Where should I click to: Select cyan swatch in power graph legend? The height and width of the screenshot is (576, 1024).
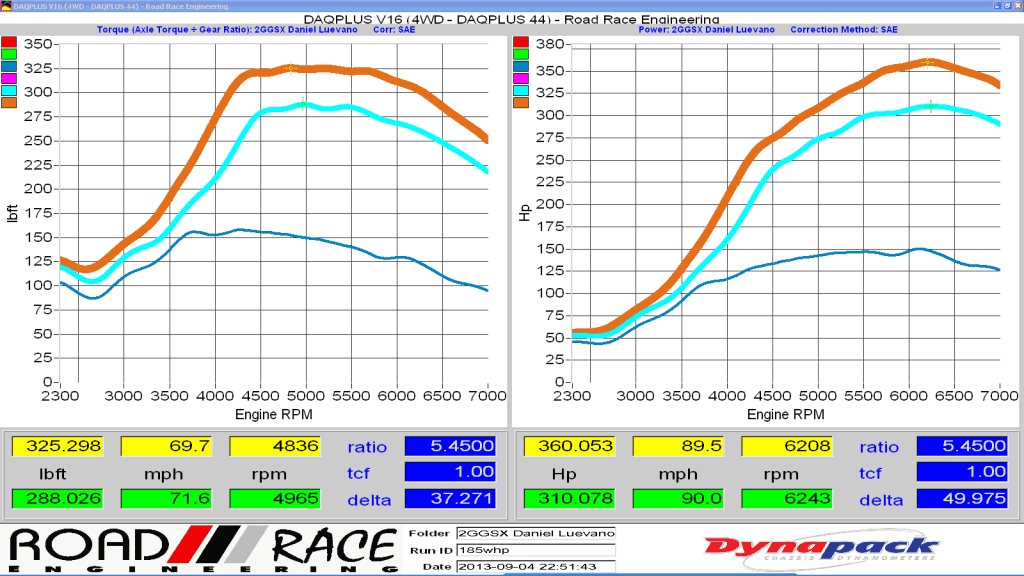point(520,91)
